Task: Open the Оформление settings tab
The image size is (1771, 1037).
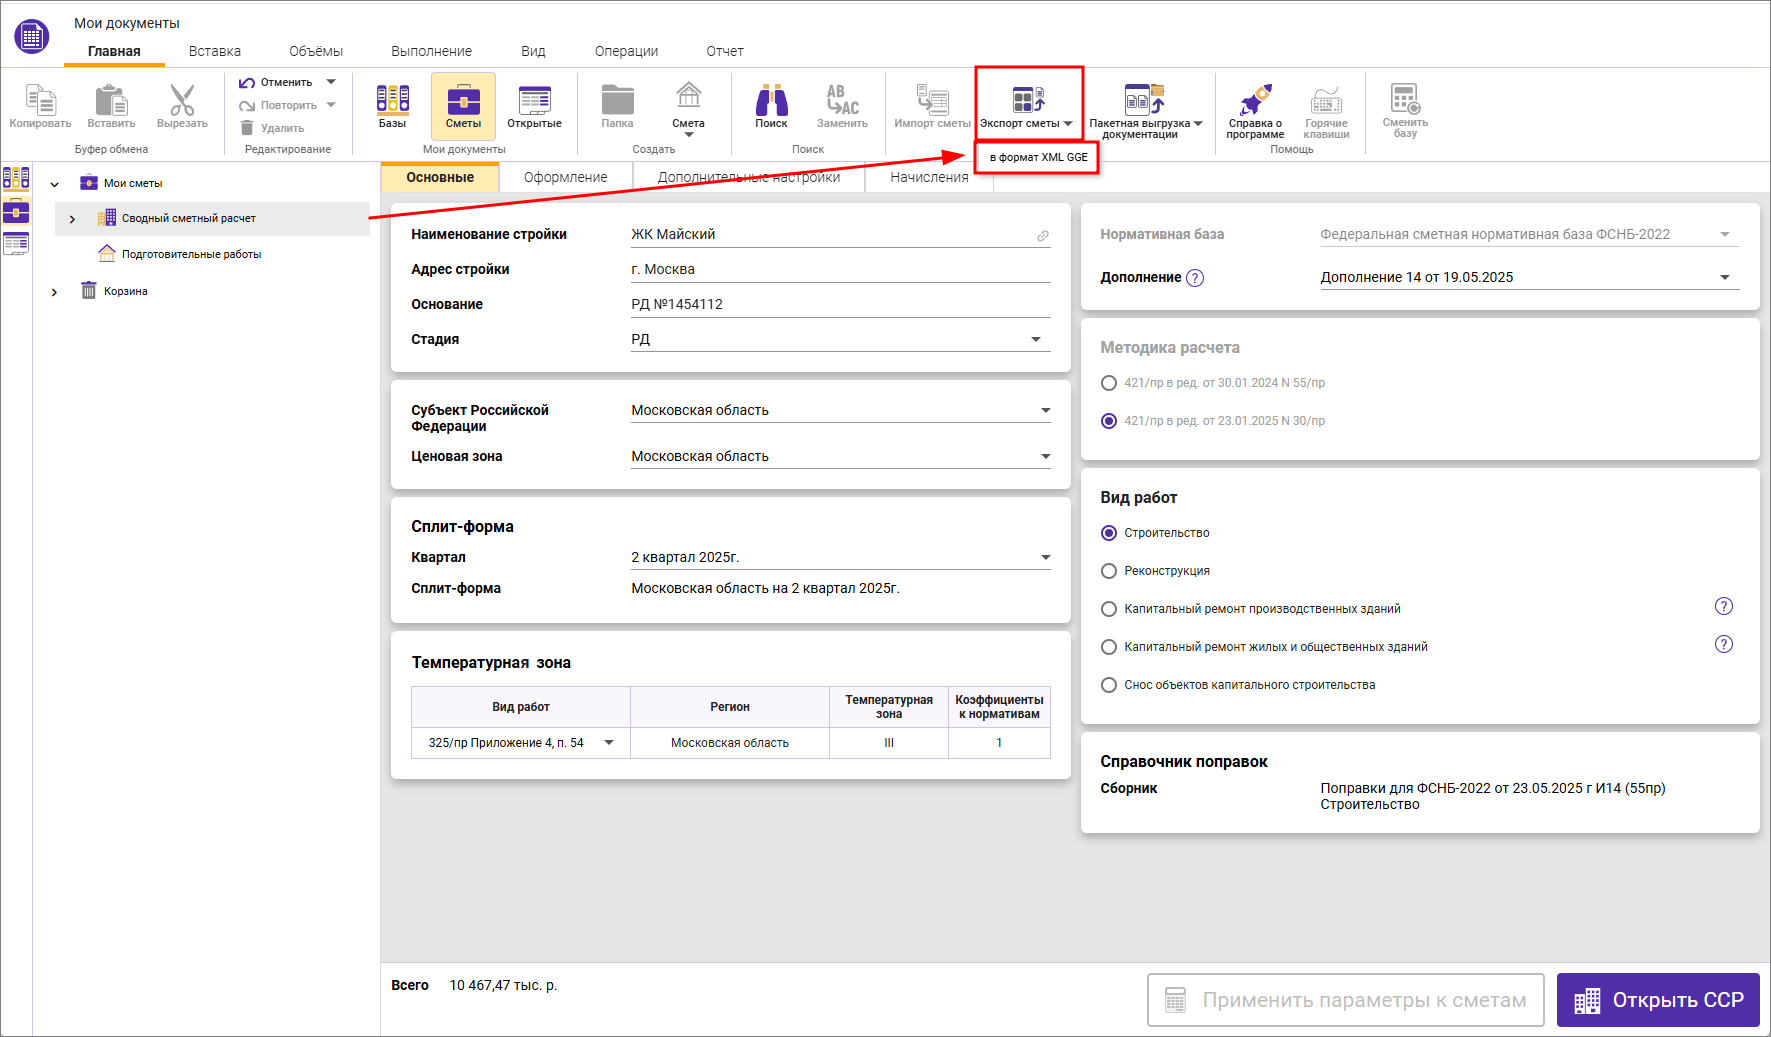Action: pos(565,177)
